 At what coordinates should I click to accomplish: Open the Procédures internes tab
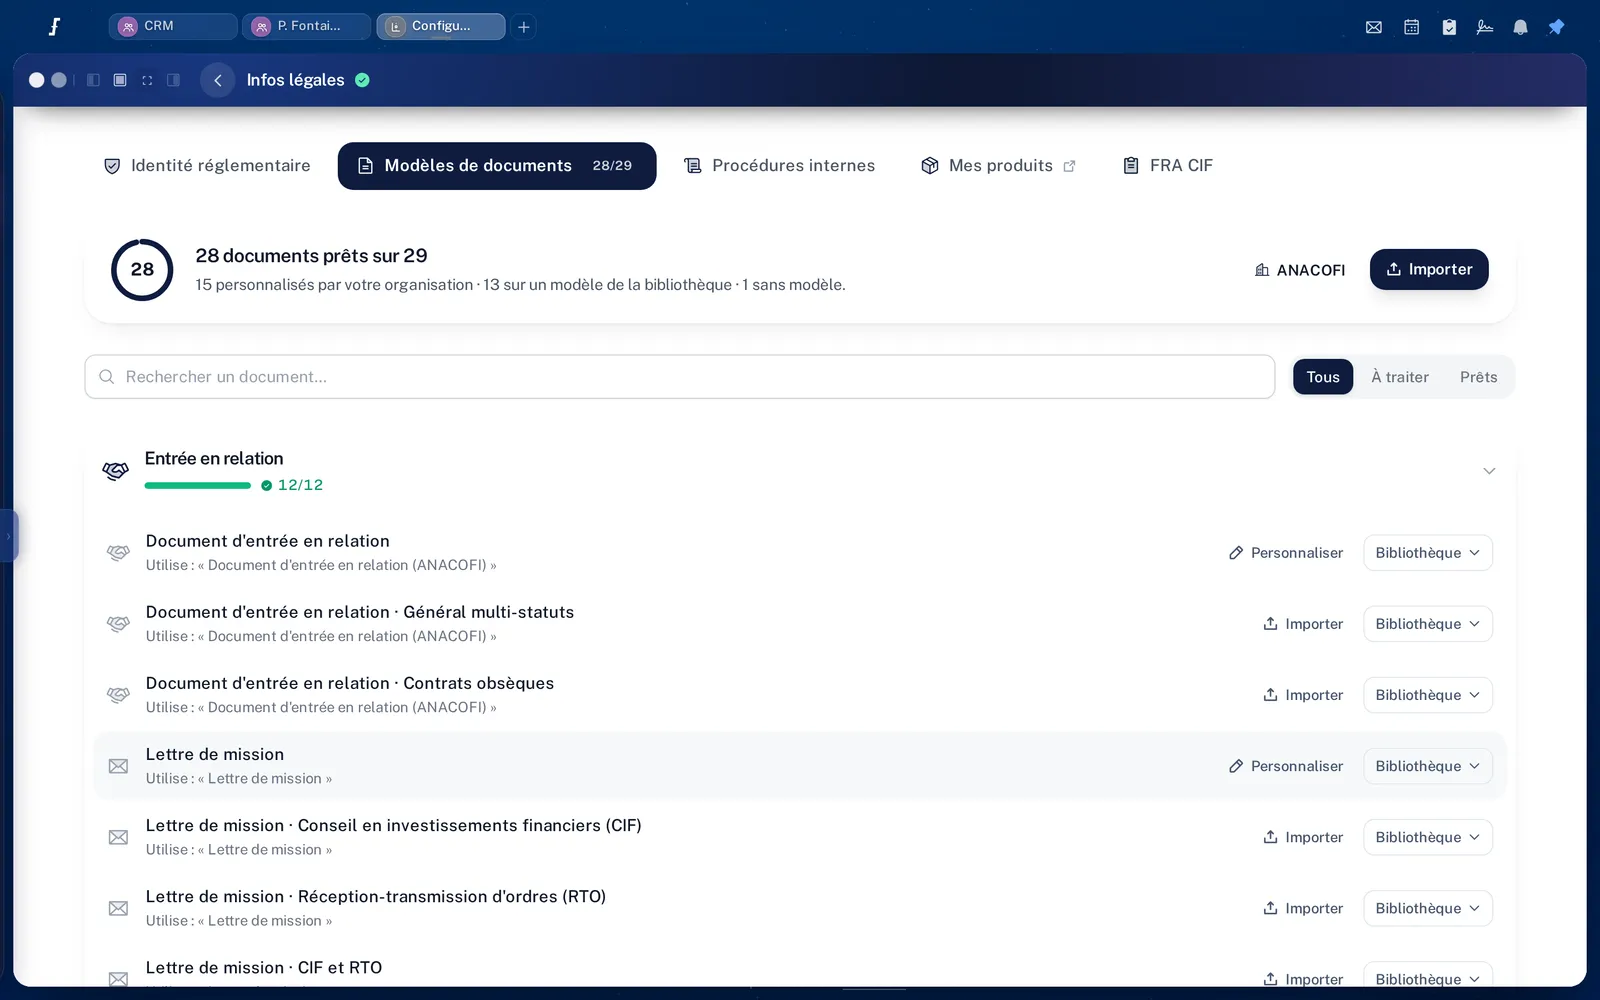click(779, 166)
